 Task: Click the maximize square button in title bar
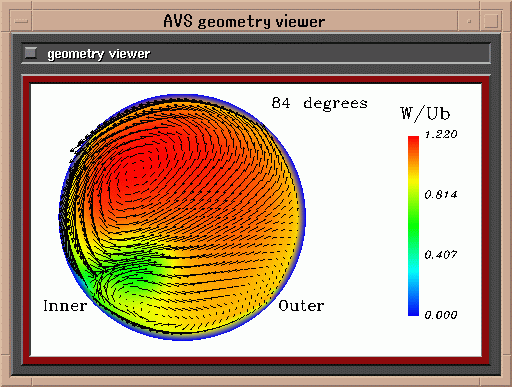pos(491,21)
